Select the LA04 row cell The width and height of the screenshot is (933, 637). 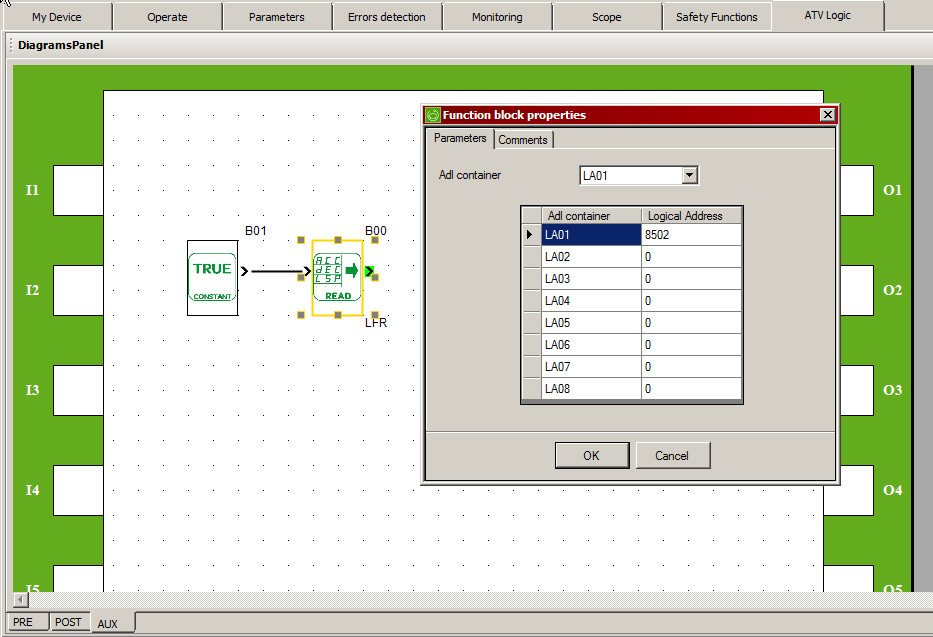(x=591, y=300)
